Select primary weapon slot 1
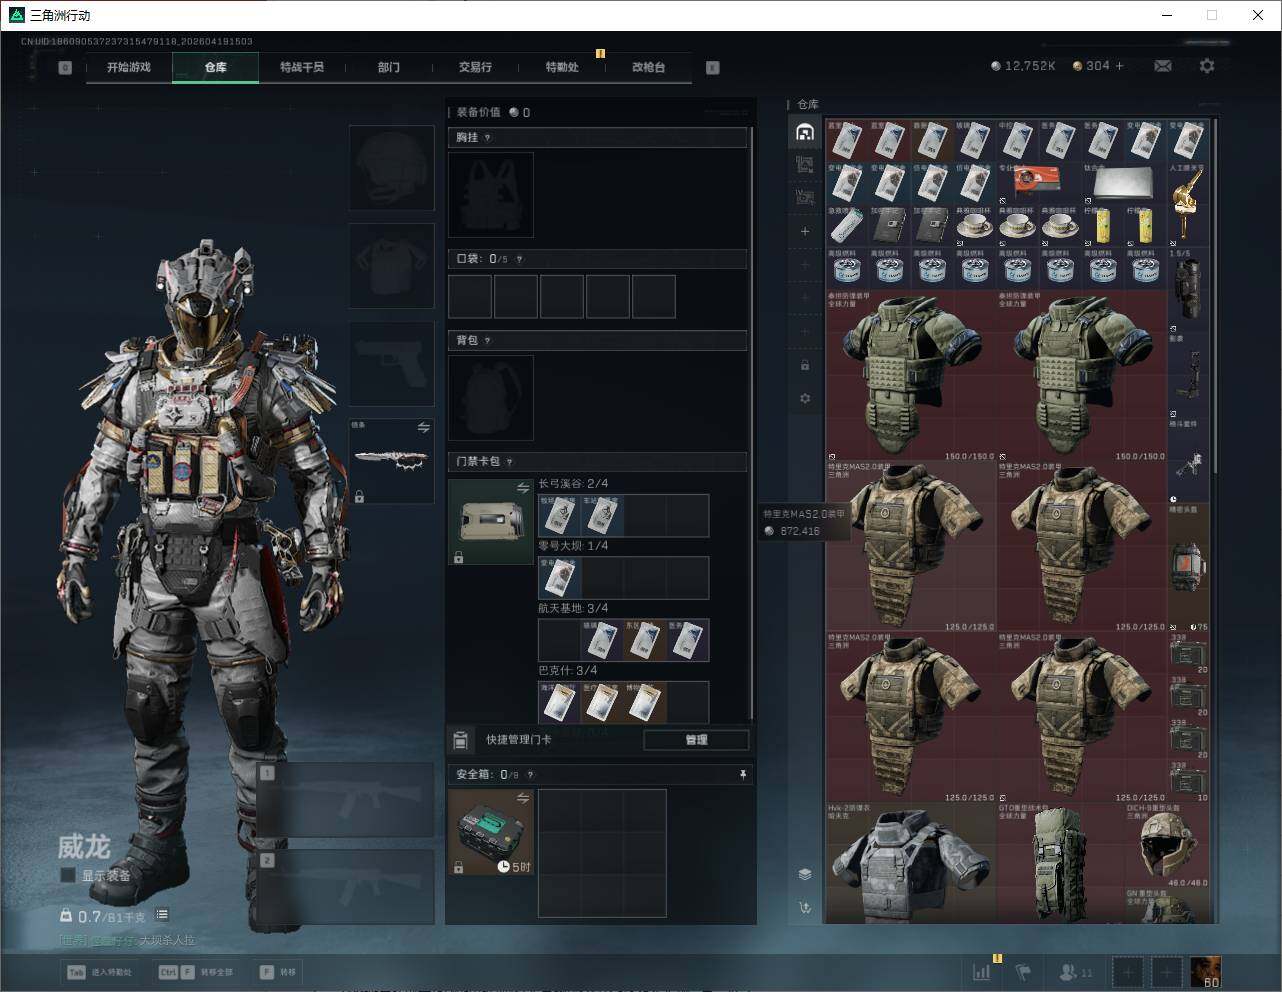 click(x=346, y=801)
